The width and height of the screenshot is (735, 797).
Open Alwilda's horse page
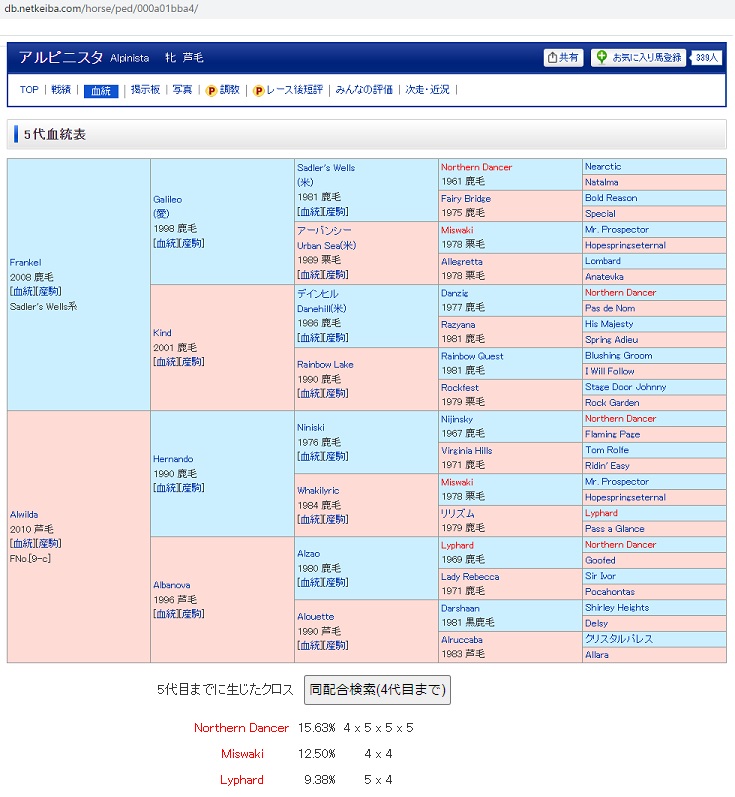24,514
